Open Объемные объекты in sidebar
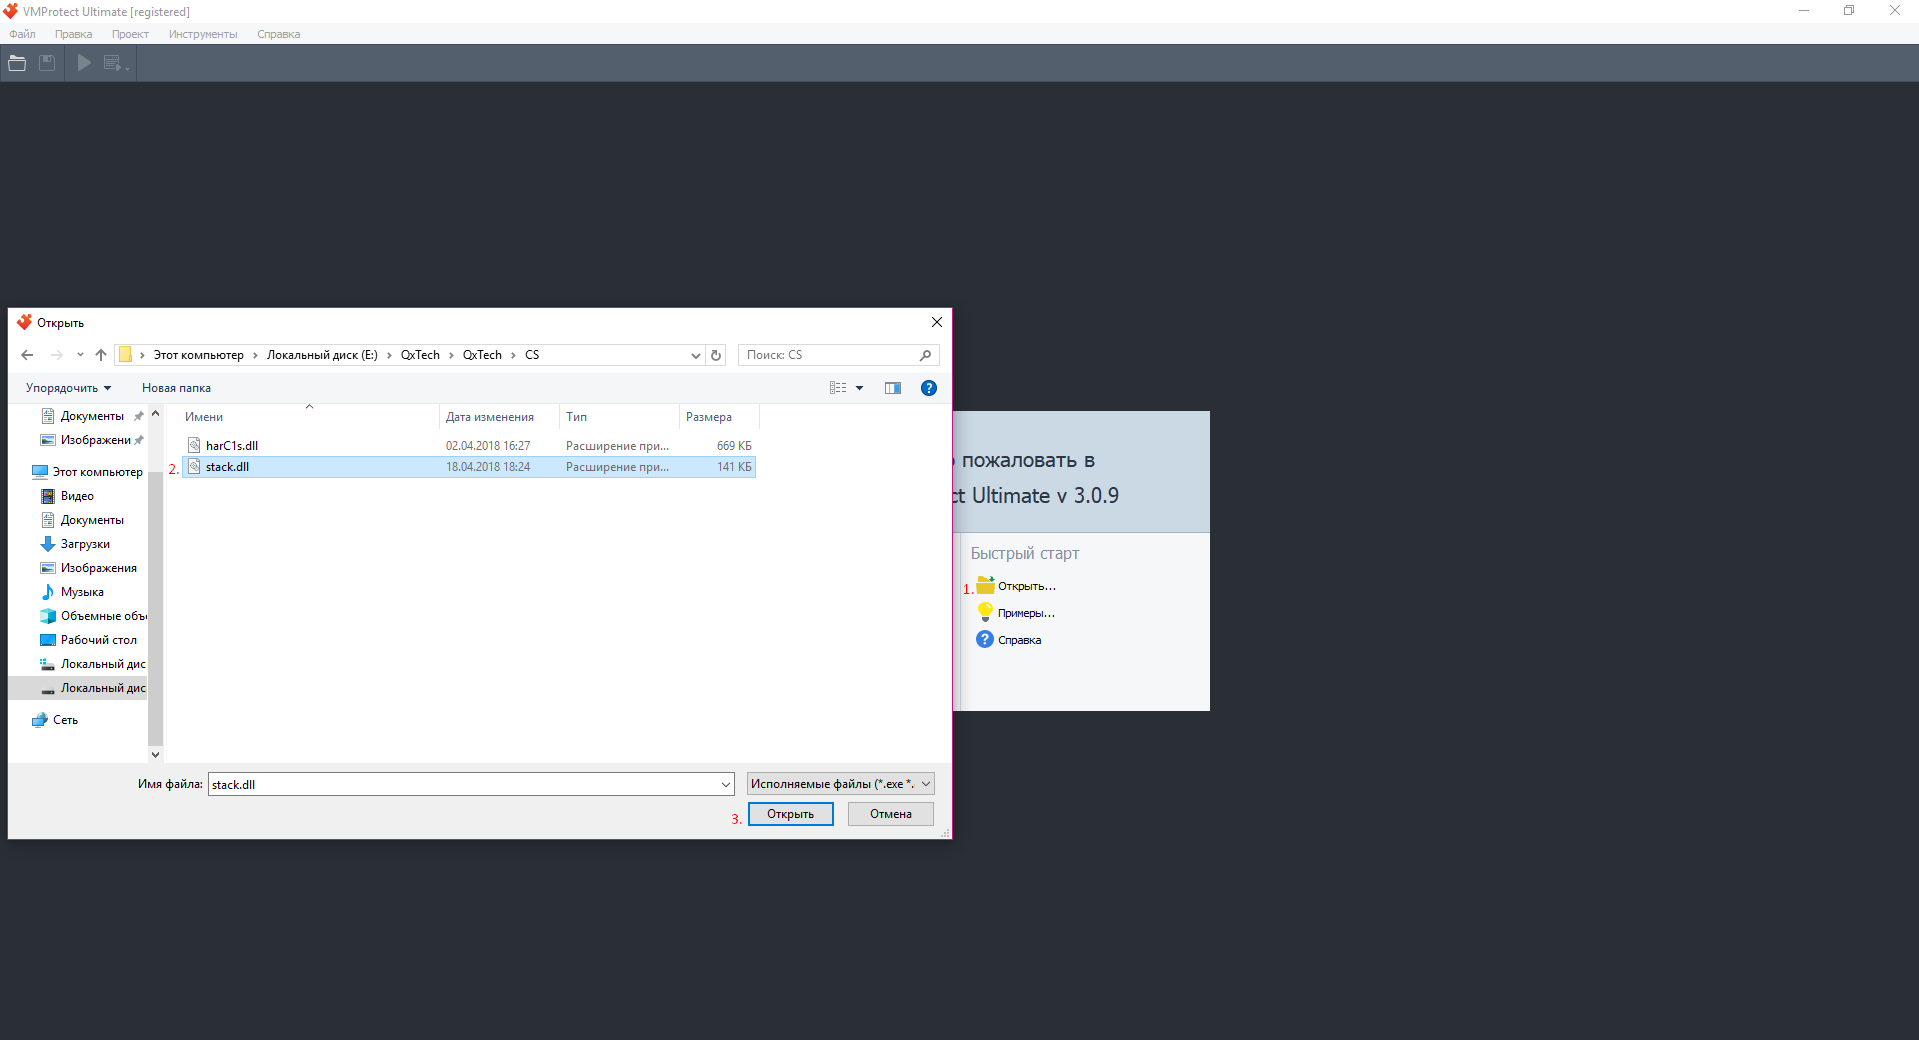The image size is (1919, 1040). click(93, 616)
